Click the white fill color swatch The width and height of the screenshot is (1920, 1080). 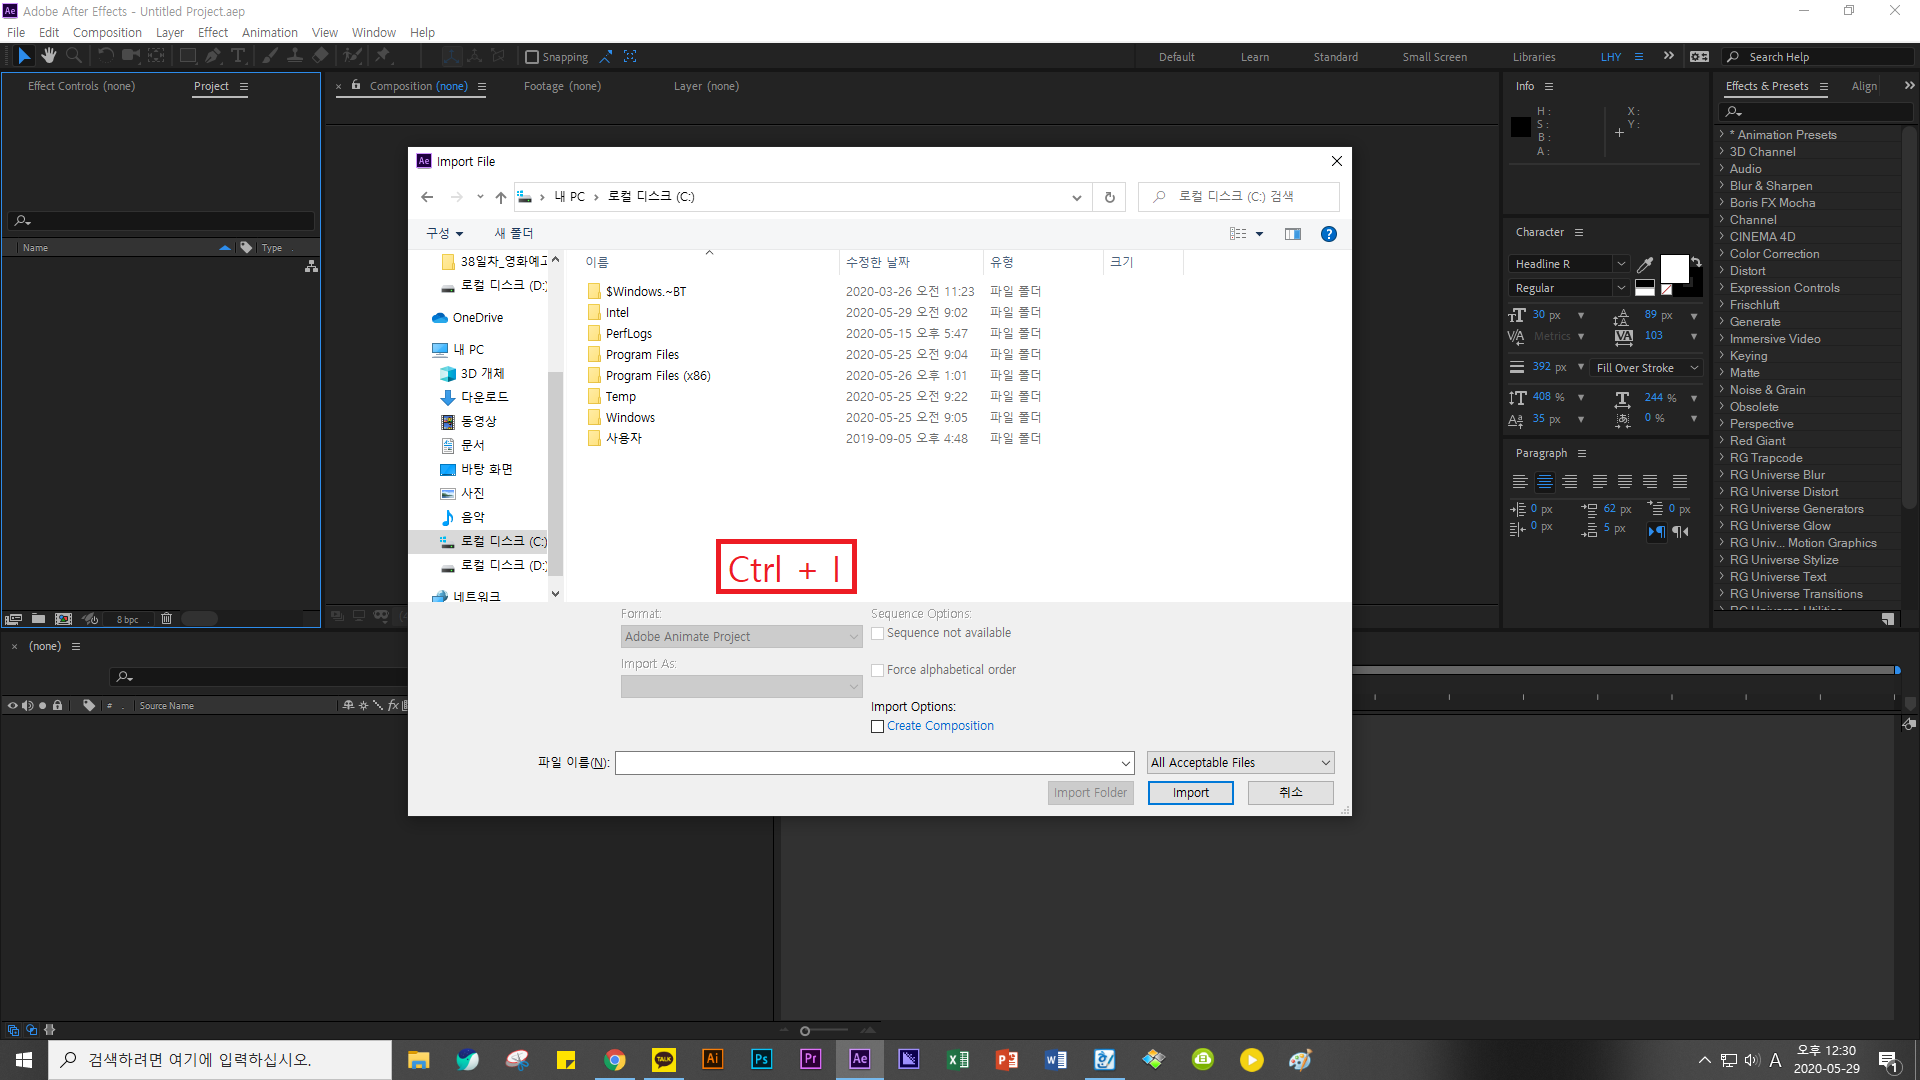1673,269
